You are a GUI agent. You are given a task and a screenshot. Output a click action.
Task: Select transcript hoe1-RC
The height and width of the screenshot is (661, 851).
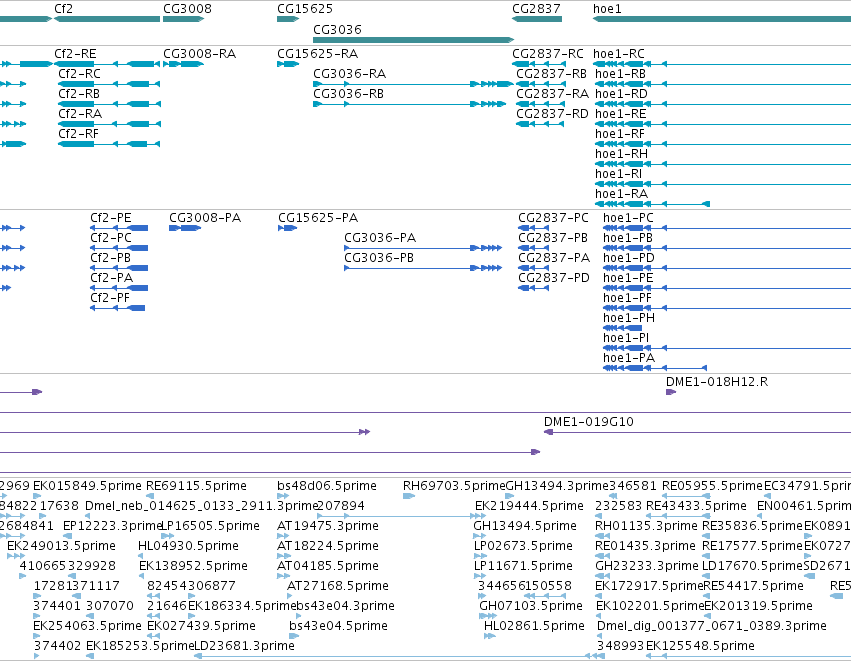[619, 54]
